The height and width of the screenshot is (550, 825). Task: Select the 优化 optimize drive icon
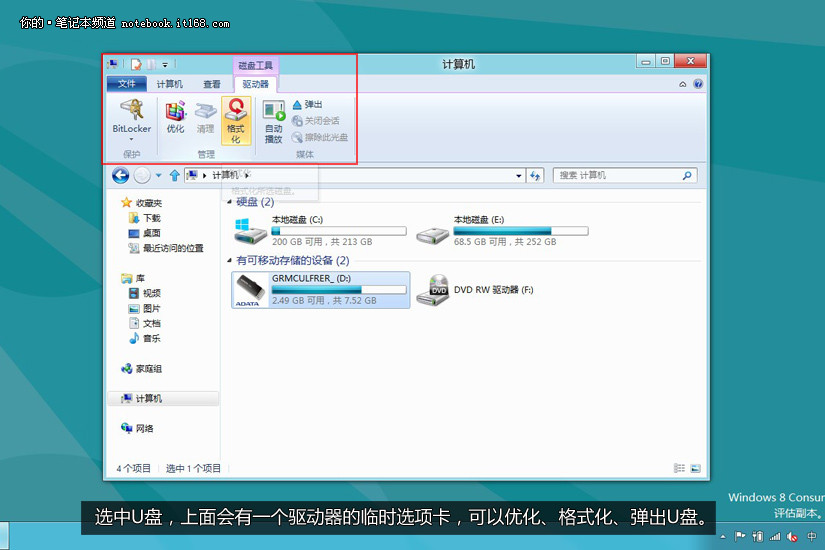click(175, 117)
